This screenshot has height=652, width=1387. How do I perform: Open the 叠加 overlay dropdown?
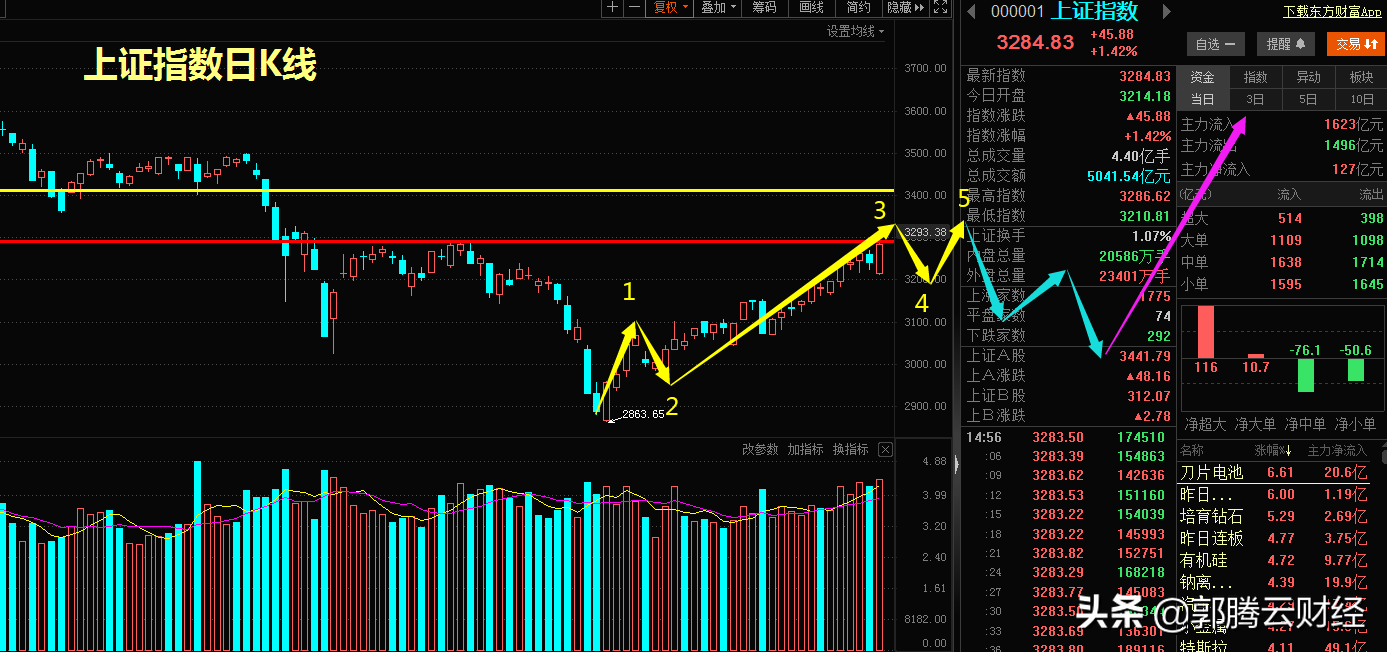719,8
